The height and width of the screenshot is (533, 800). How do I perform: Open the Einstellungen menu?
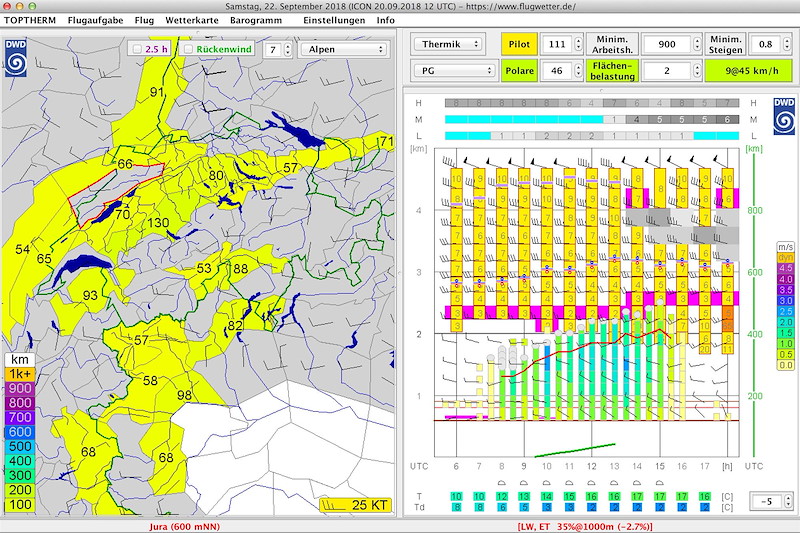tap(334, 20)
